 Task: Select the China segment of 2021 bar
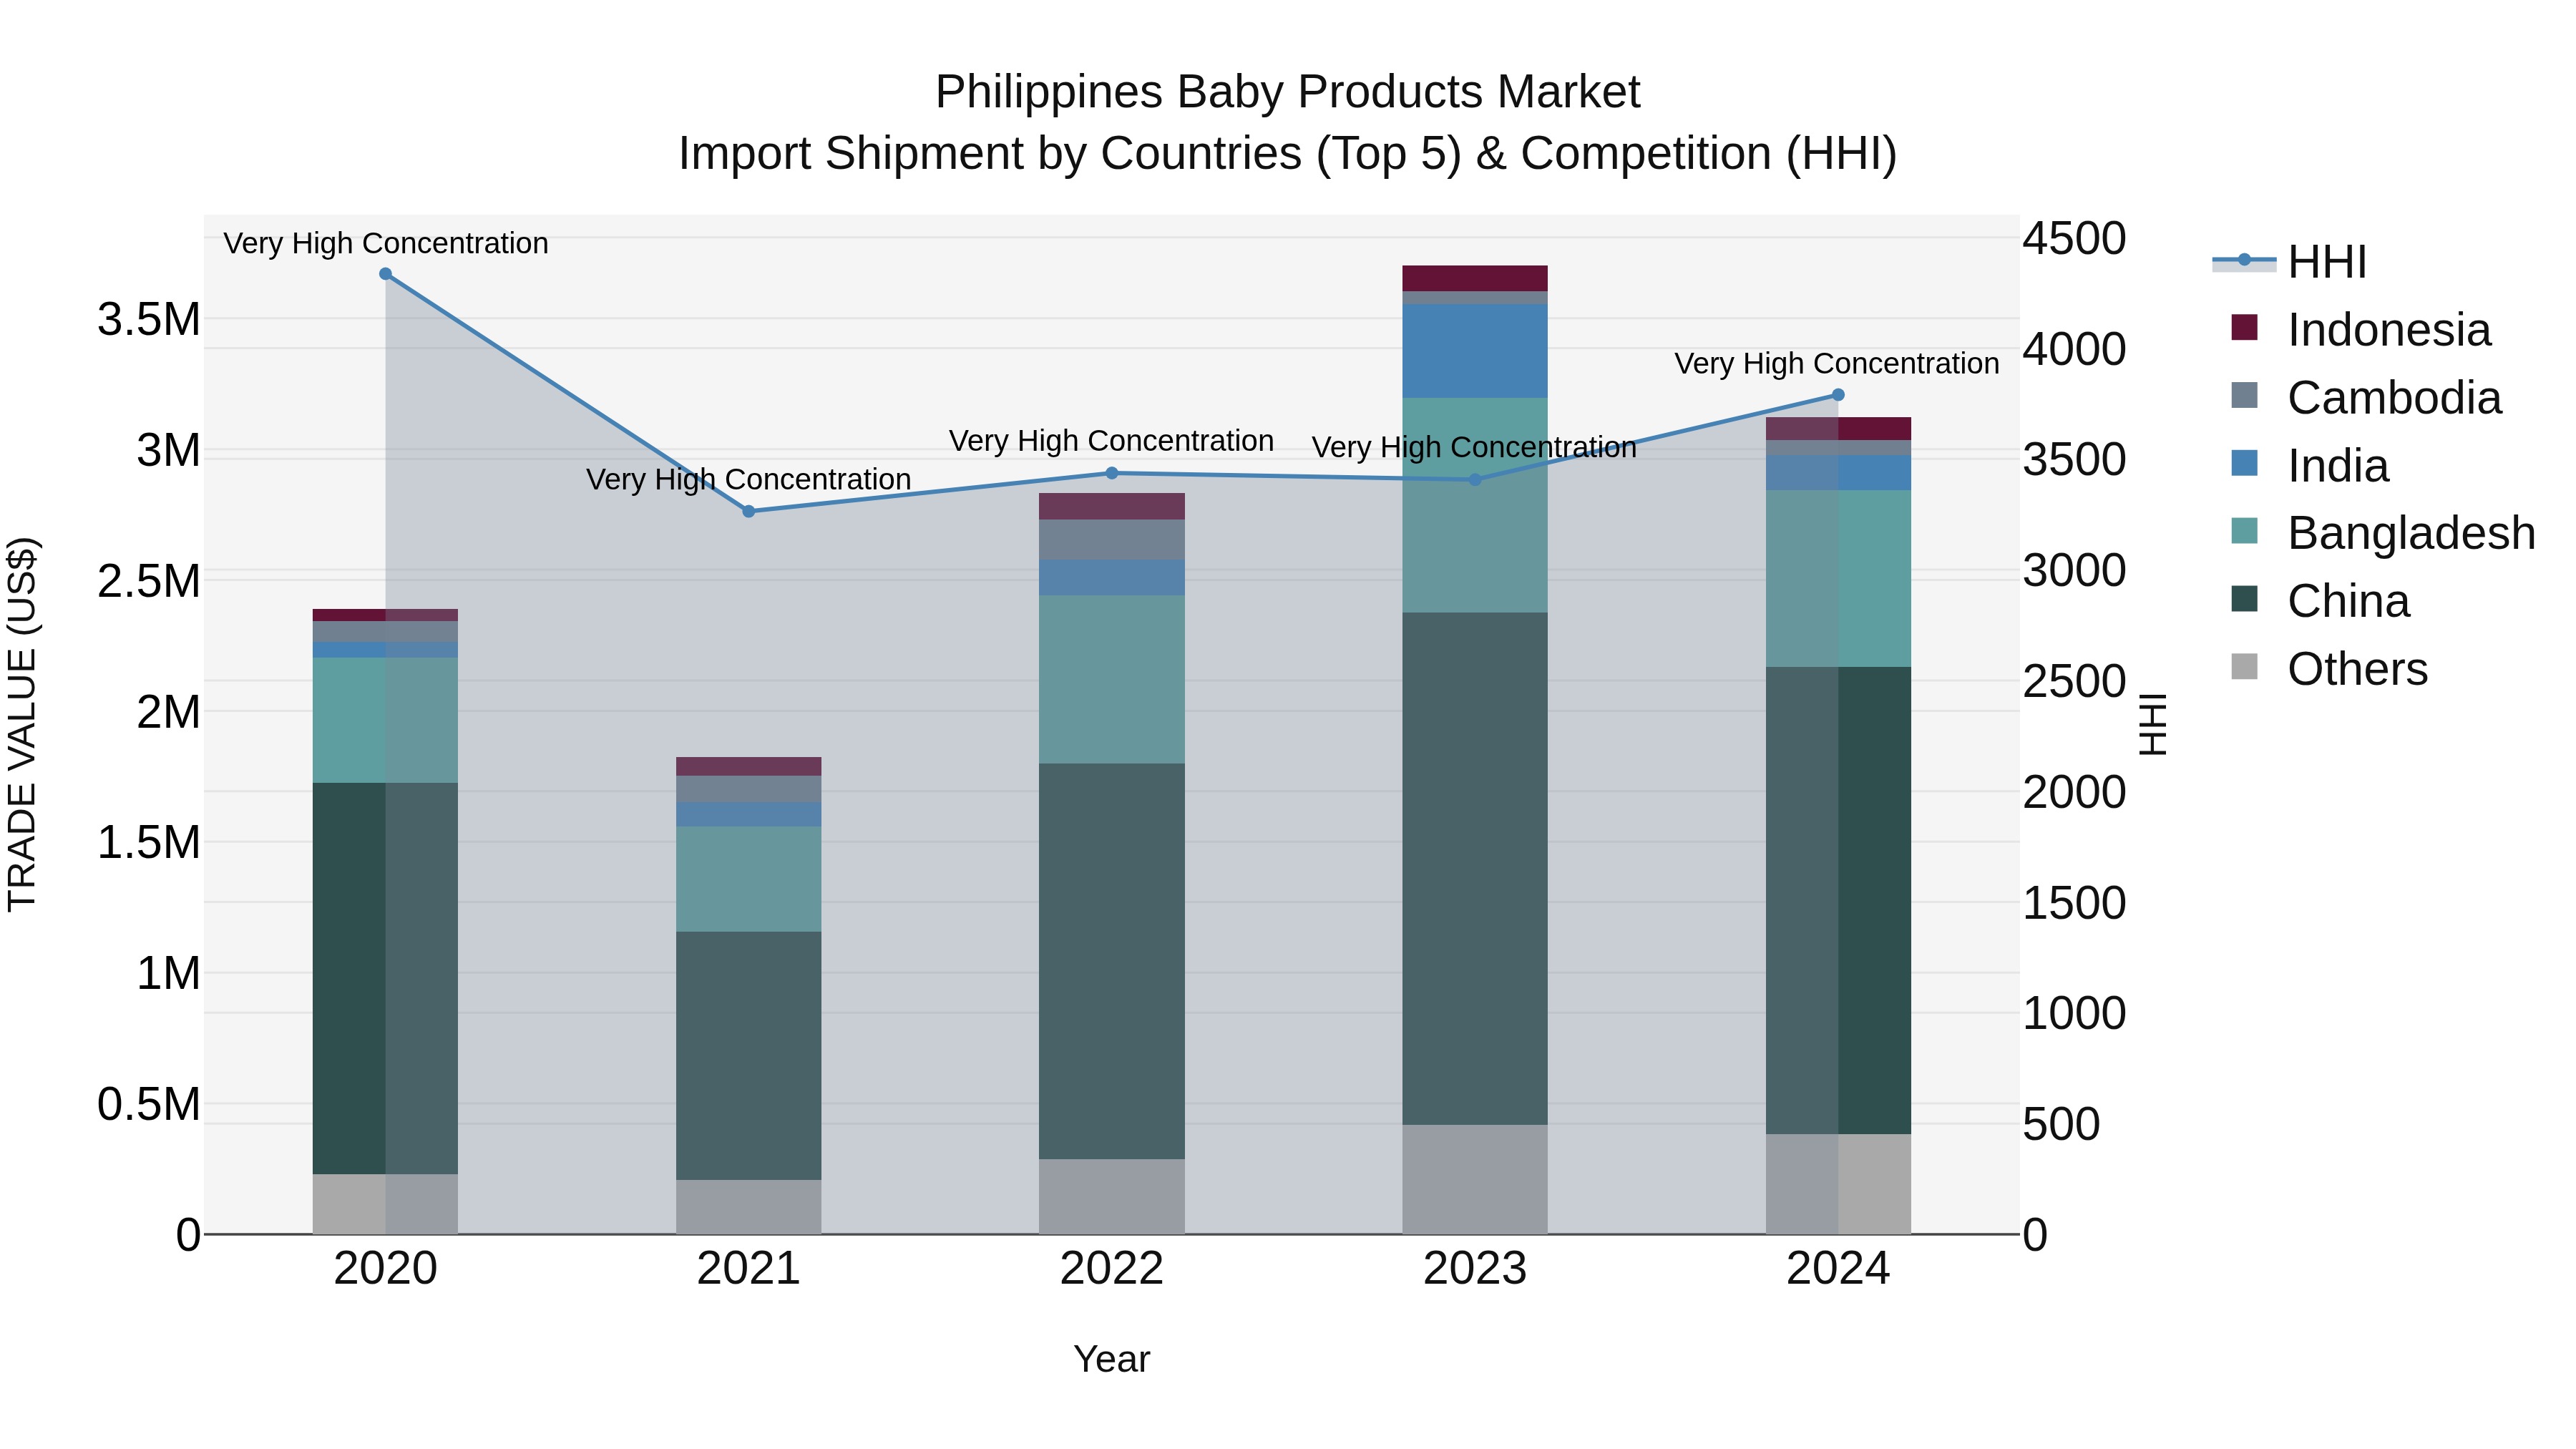coord(748,1056)
